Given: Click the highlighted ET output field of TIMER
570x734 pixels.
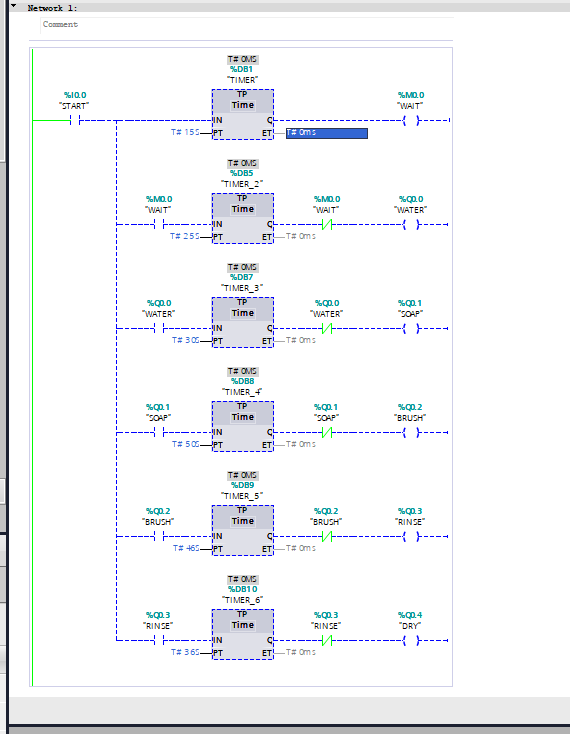Looking at the screenshot, I should [x=327, y=133].
